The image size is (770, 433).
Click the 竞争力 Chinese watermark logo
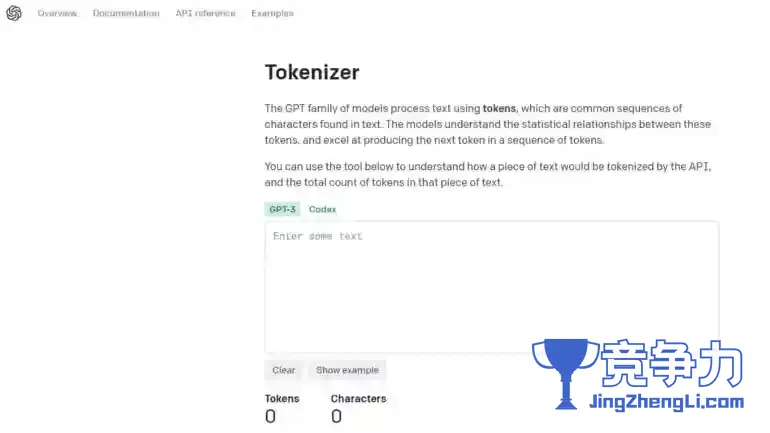tap(671, 364)
